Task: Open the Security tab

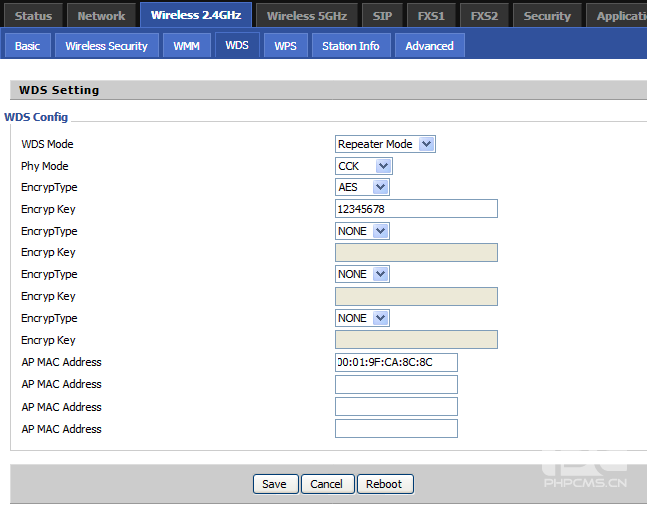Action: 547,16
